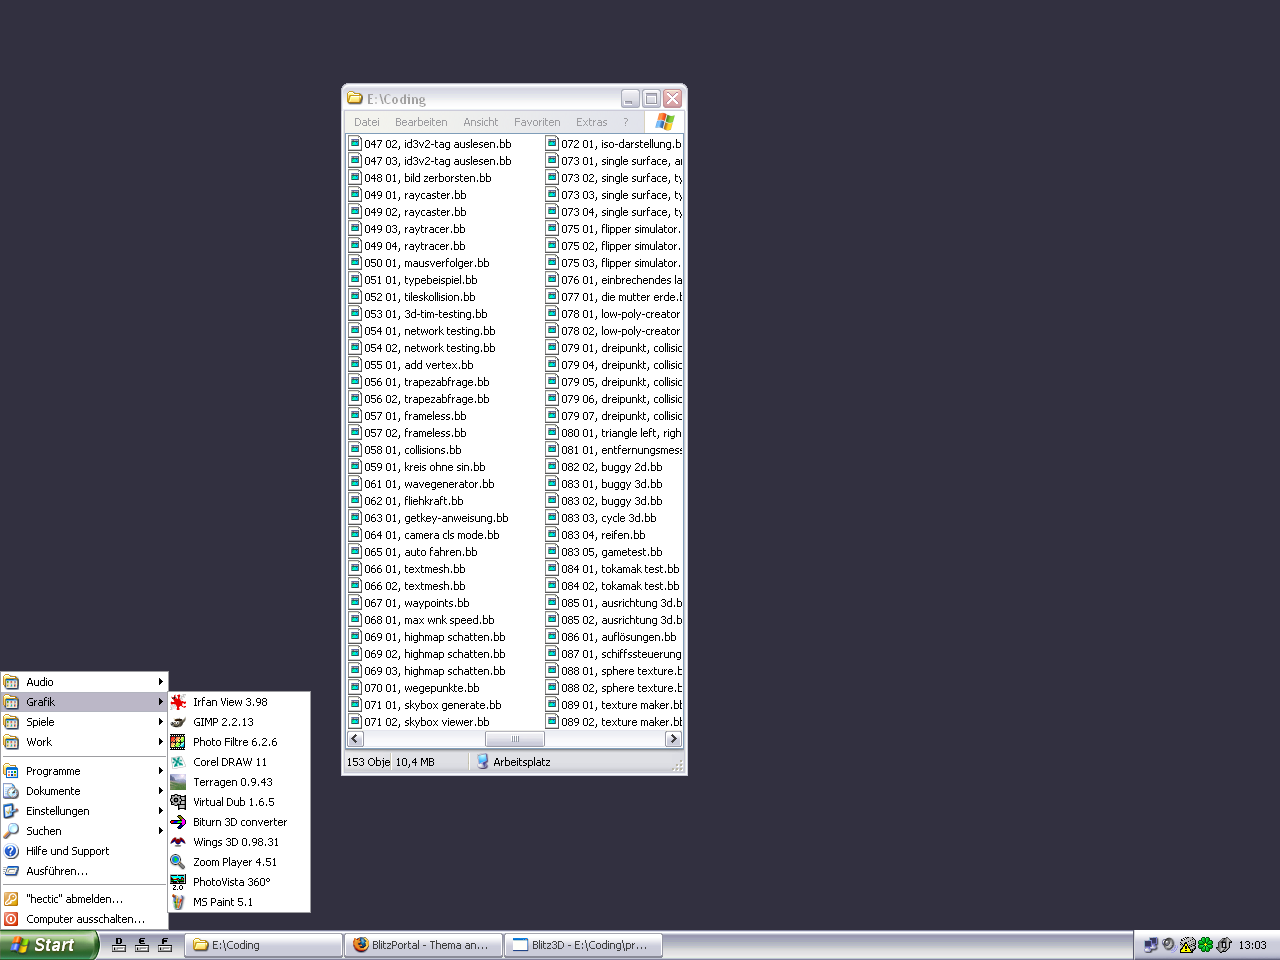Start MS Paint 5.1
1280x960 pixels.
[x=222, y=902]
